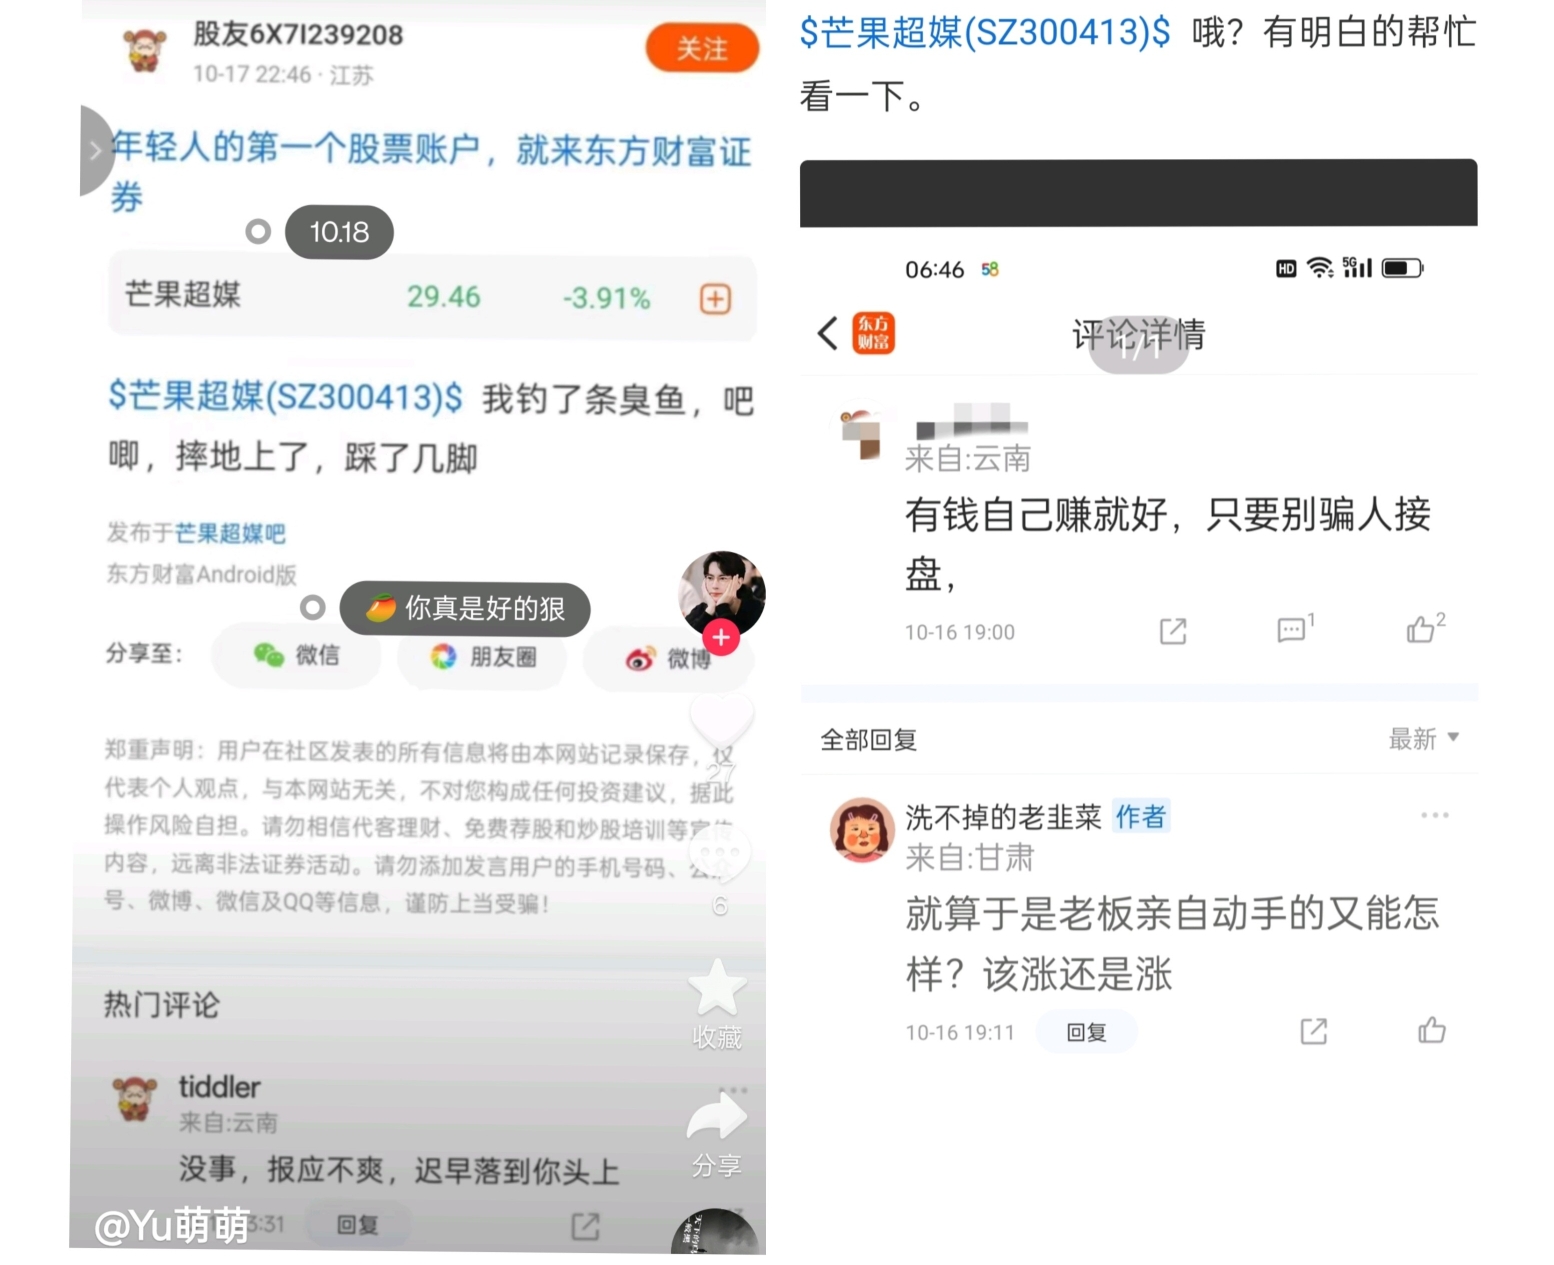
Task: Open three-dot menu on 洗不掉的老韭菜 reply
Action: (1435, 815)
